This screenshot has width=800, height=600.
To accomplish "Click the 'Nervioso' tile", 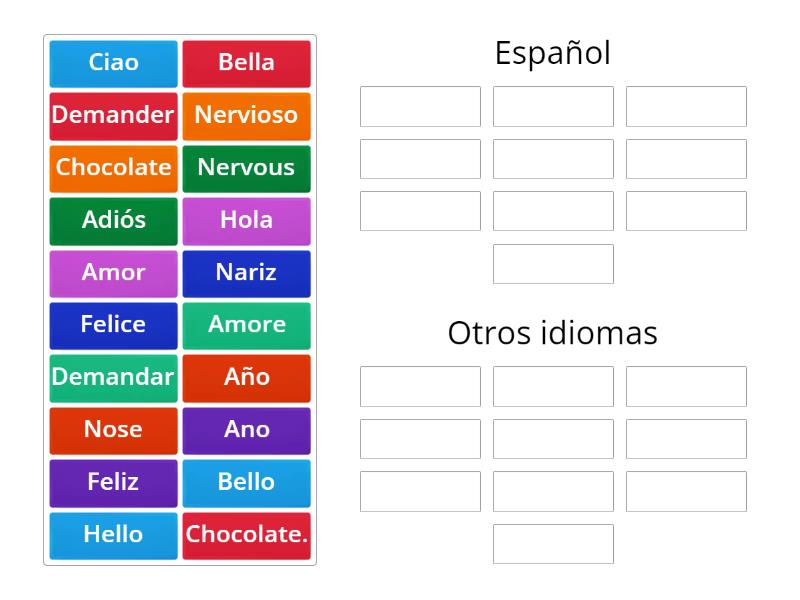I will tap(246, 115).
